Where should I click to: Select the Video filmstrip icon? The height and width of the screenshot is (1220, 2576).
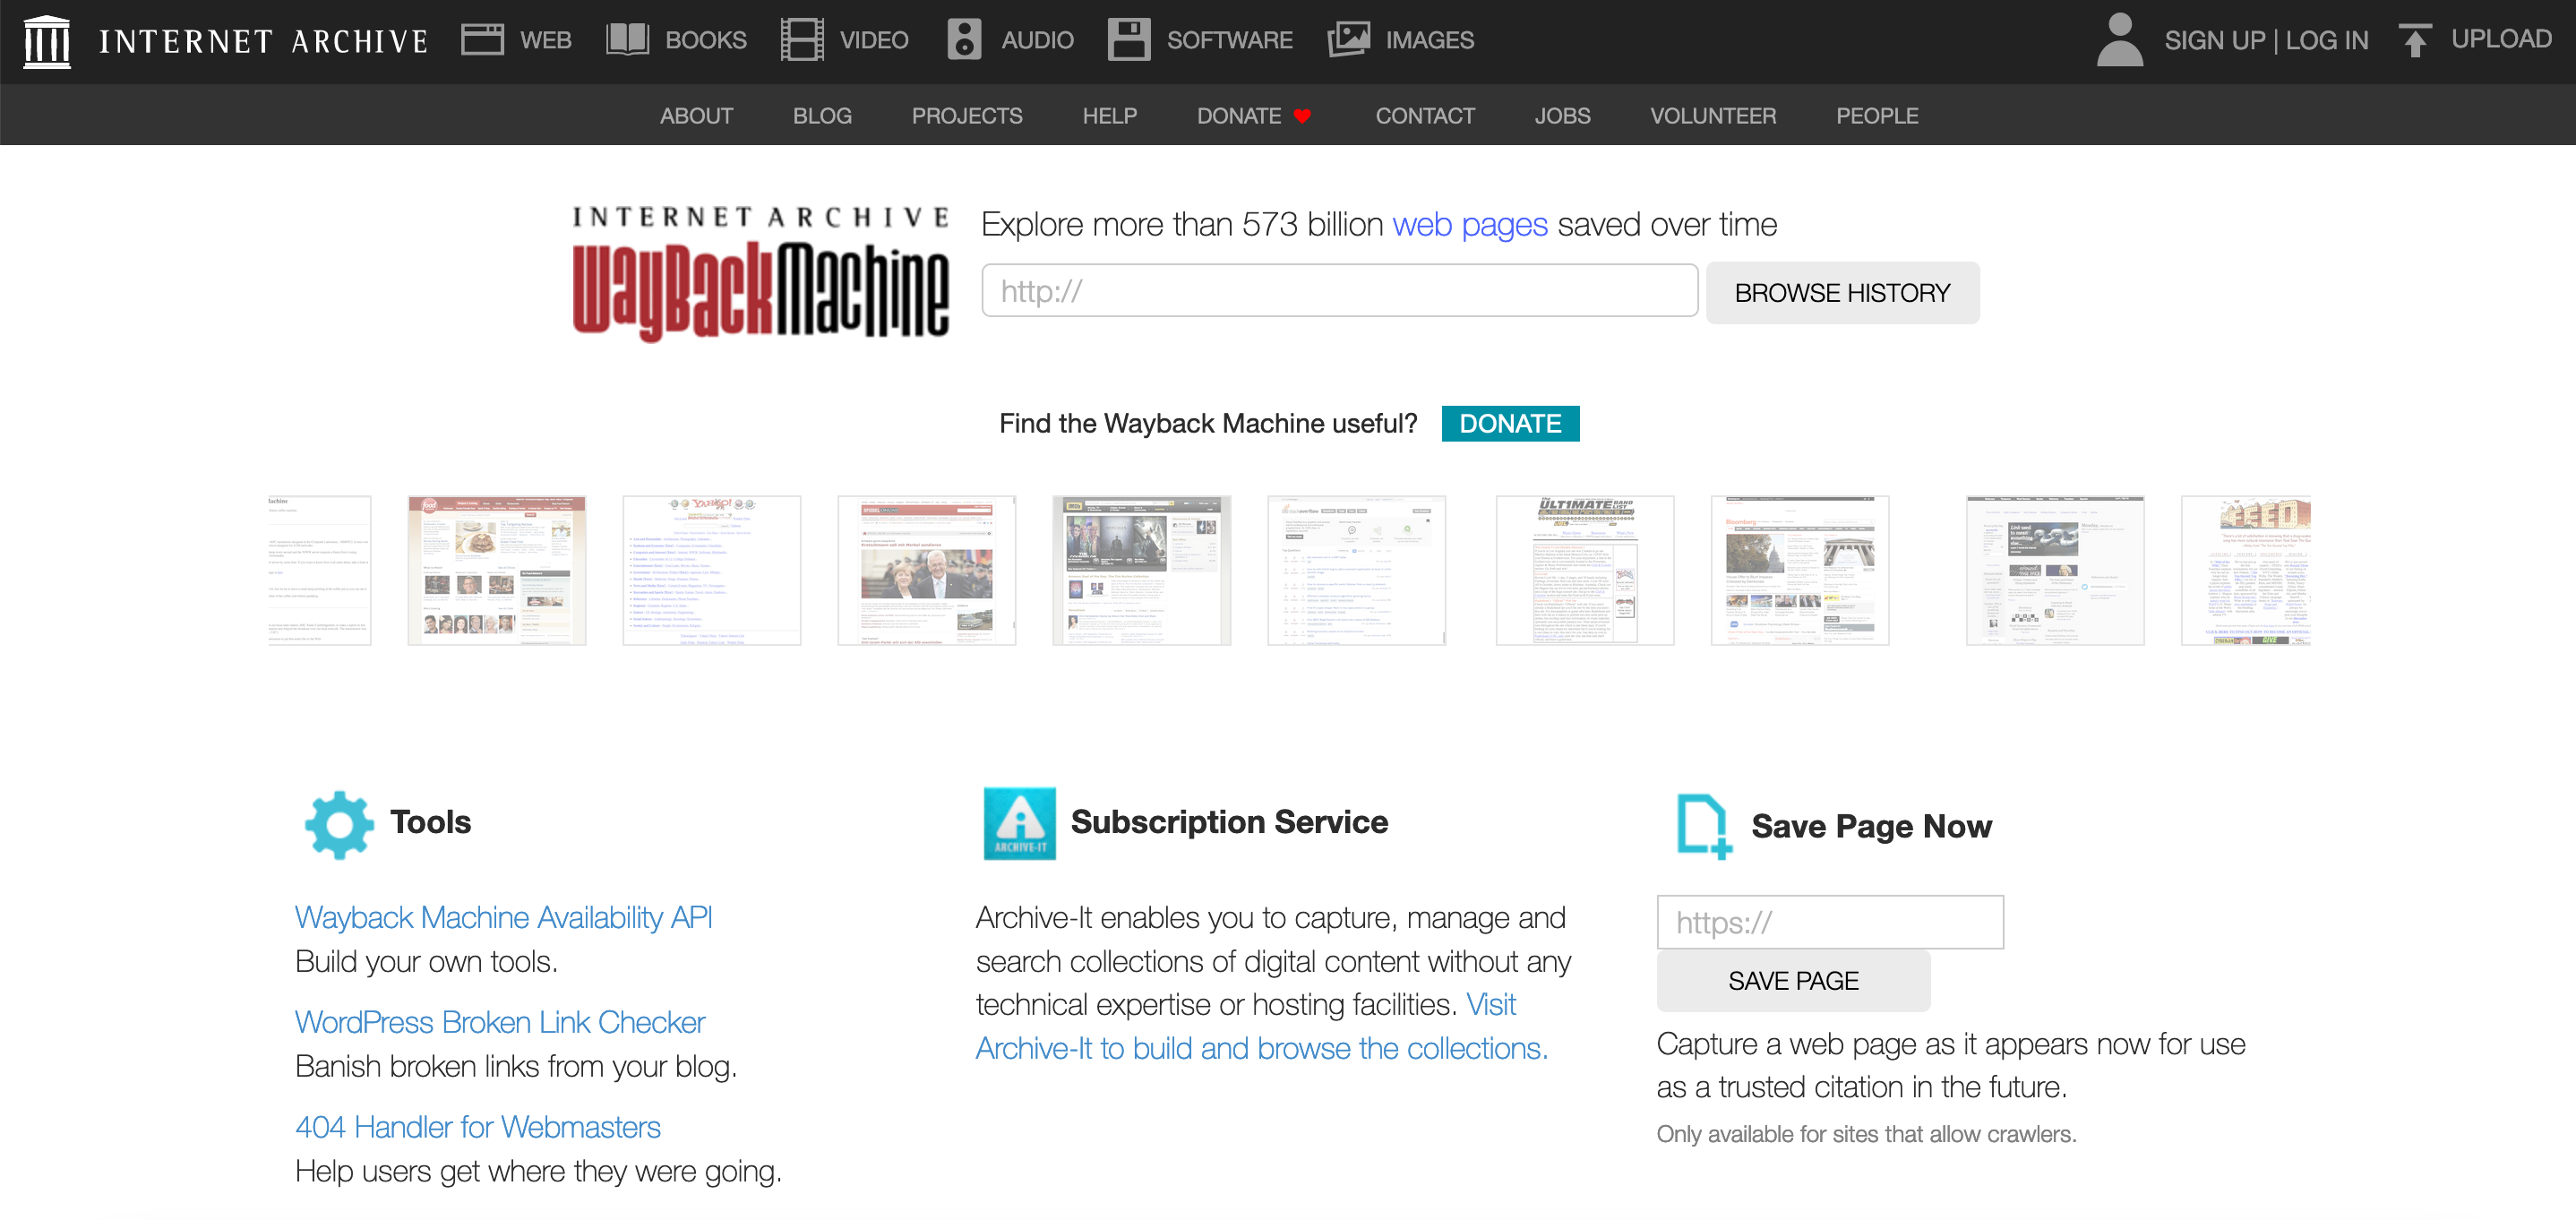(801, 40)
